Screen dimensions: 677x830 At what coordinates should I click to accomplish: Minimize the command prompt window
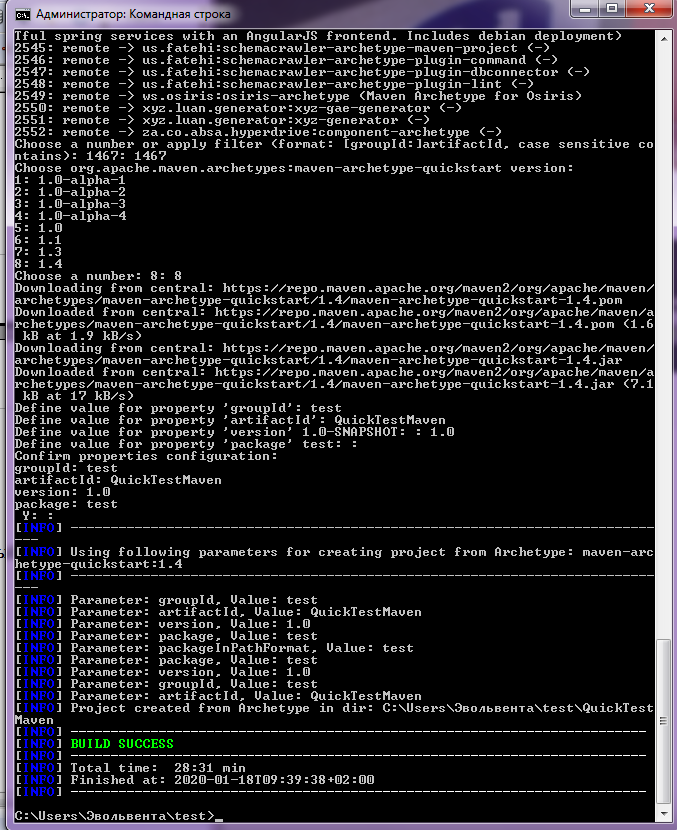coord(585,9)
